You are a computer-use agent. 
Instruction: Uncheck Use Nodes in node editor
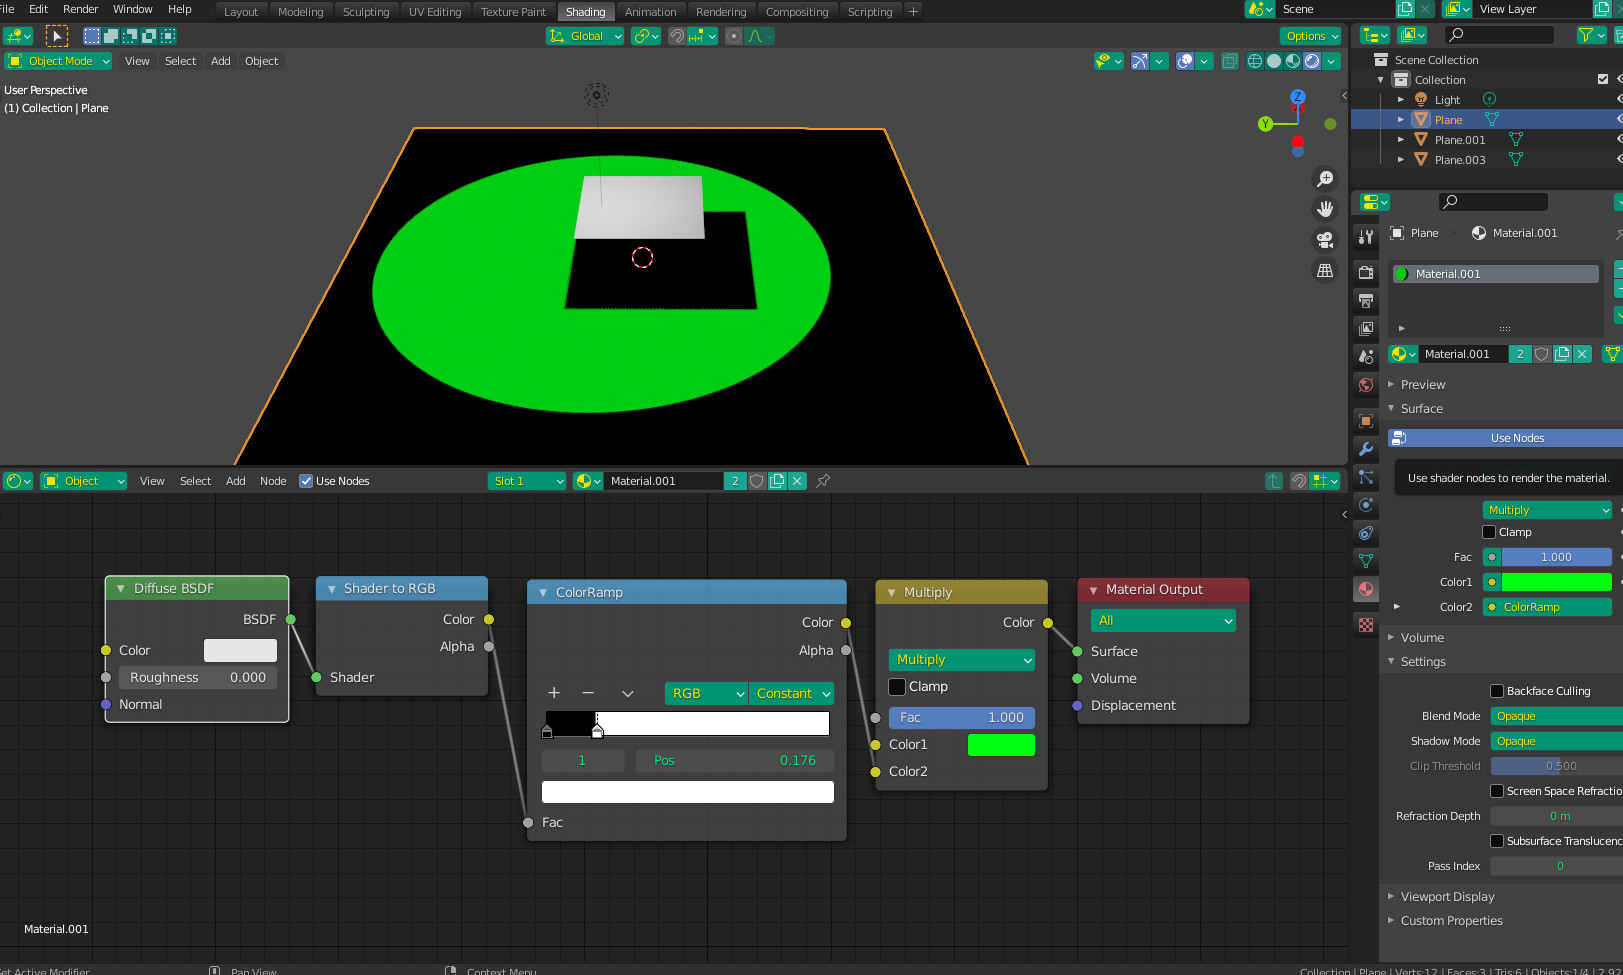306,481
